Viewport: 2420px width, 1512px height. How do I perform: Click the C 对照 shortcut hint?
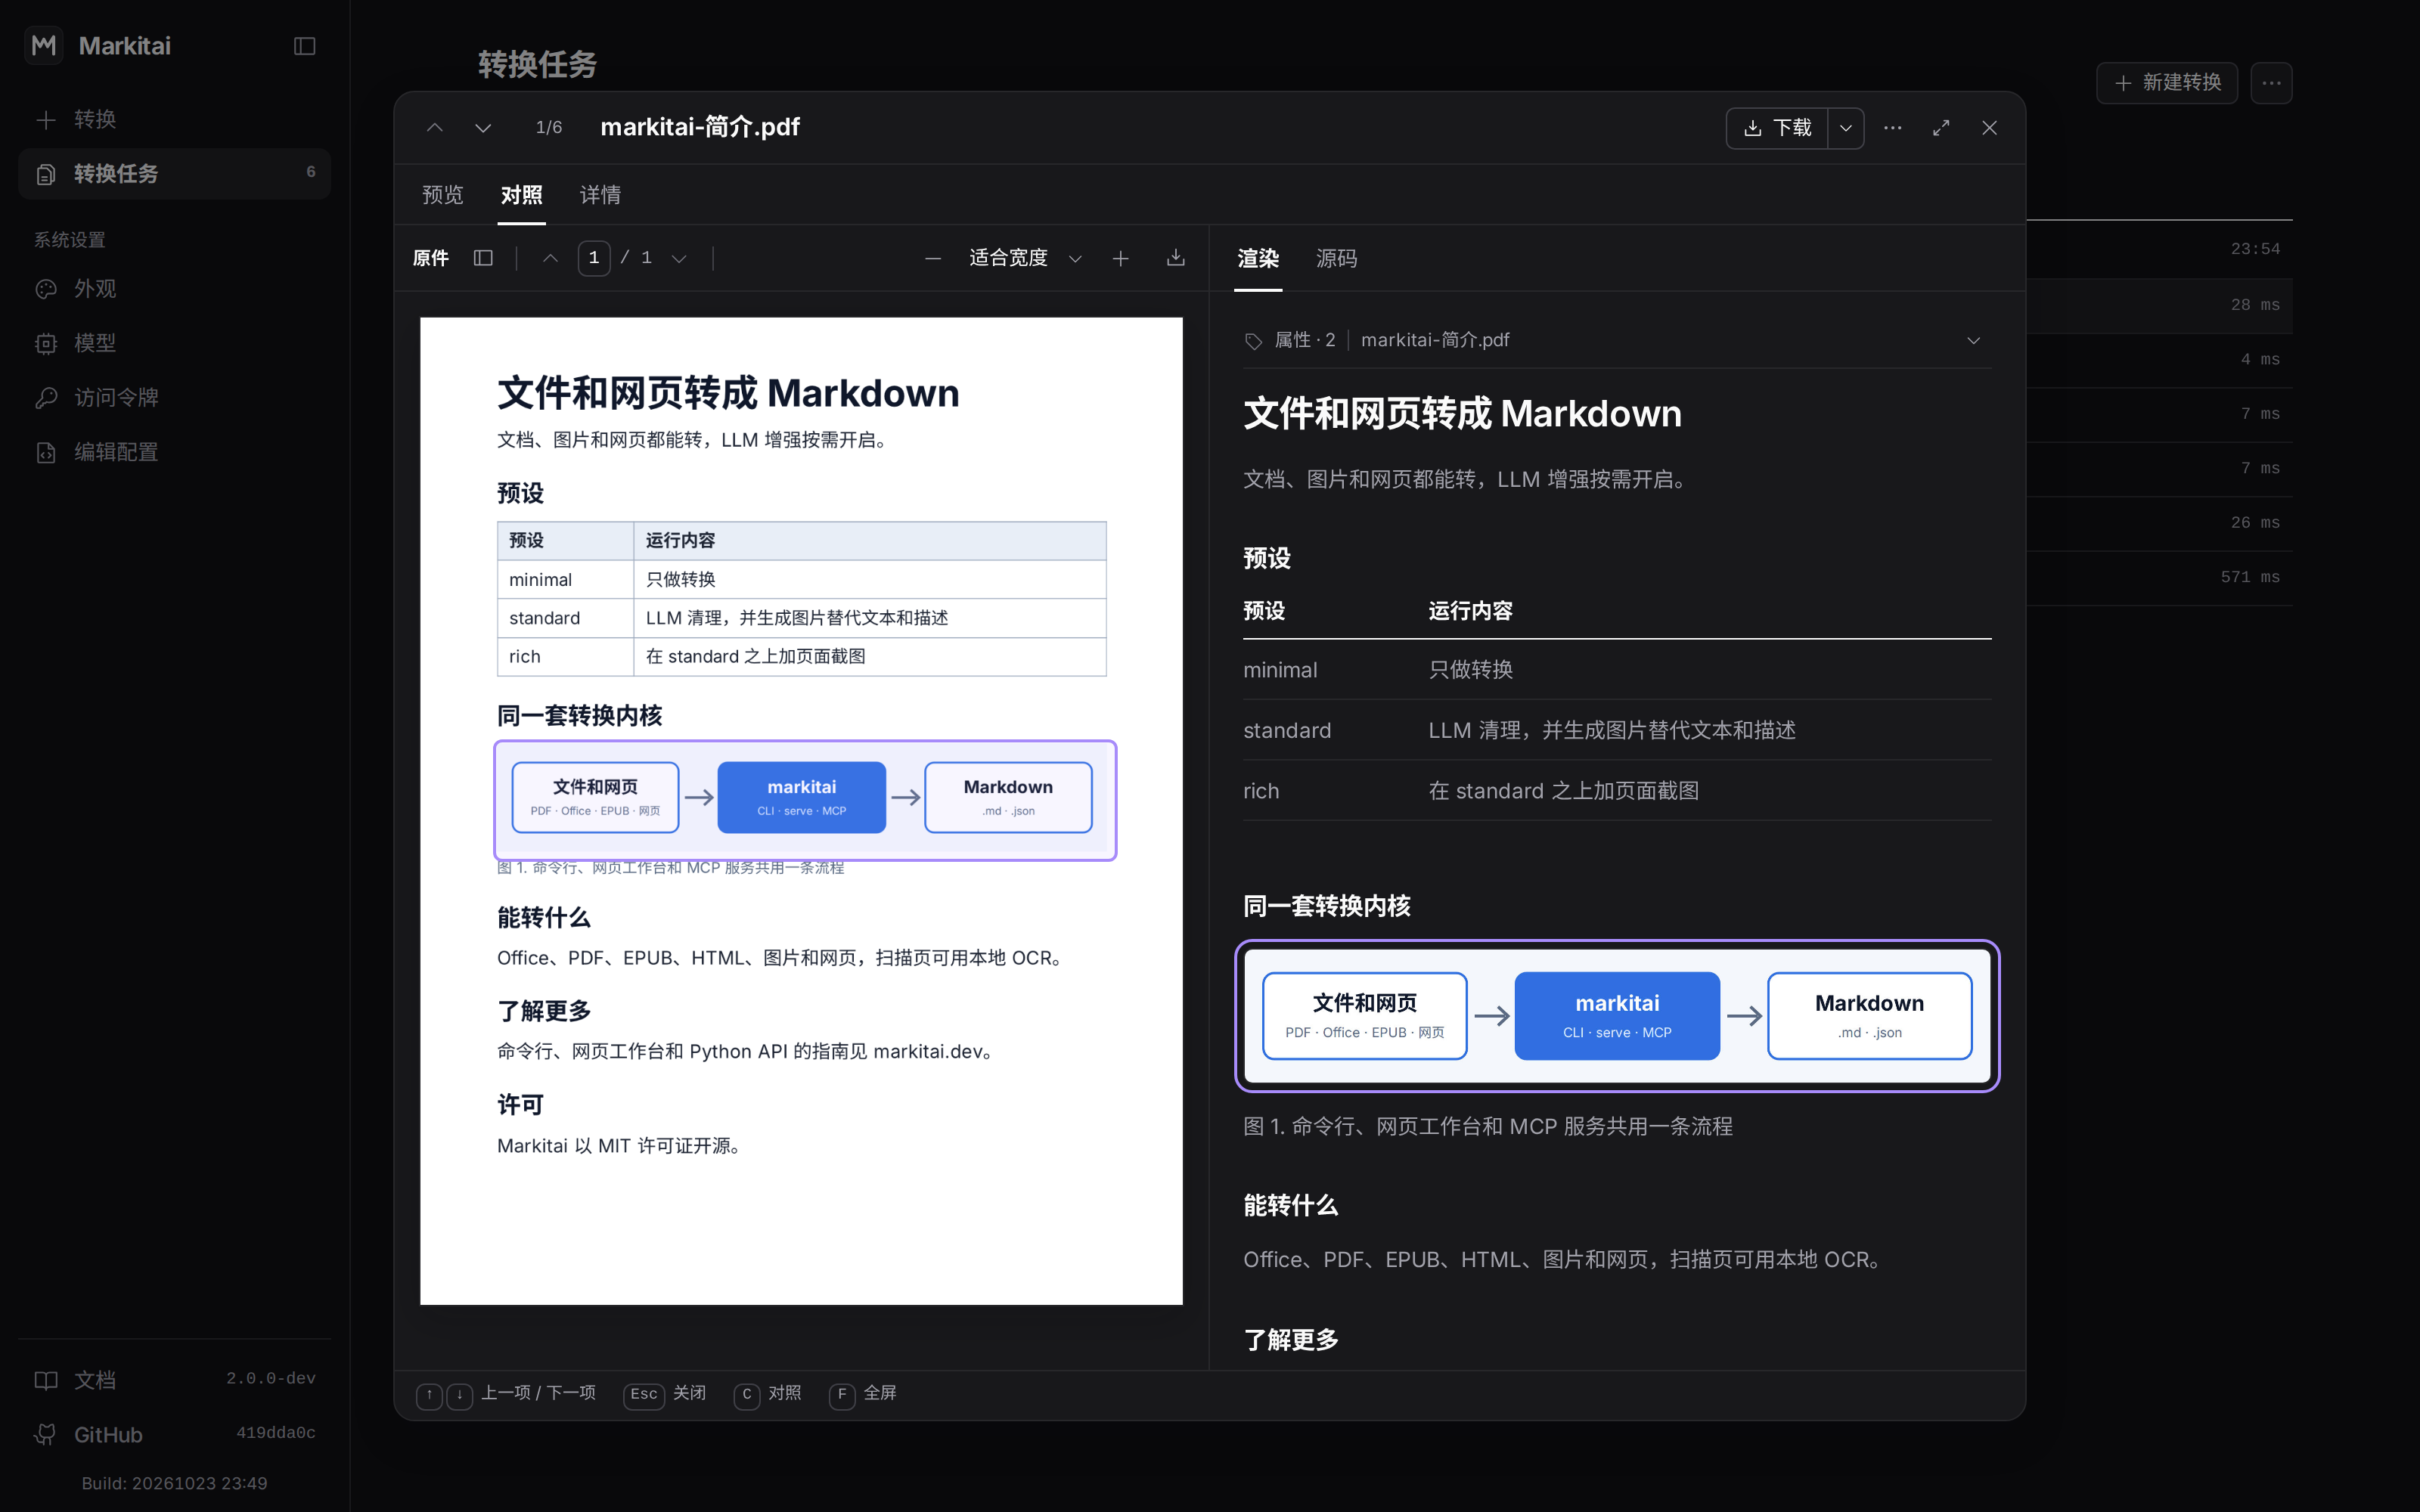point(767,1394)
